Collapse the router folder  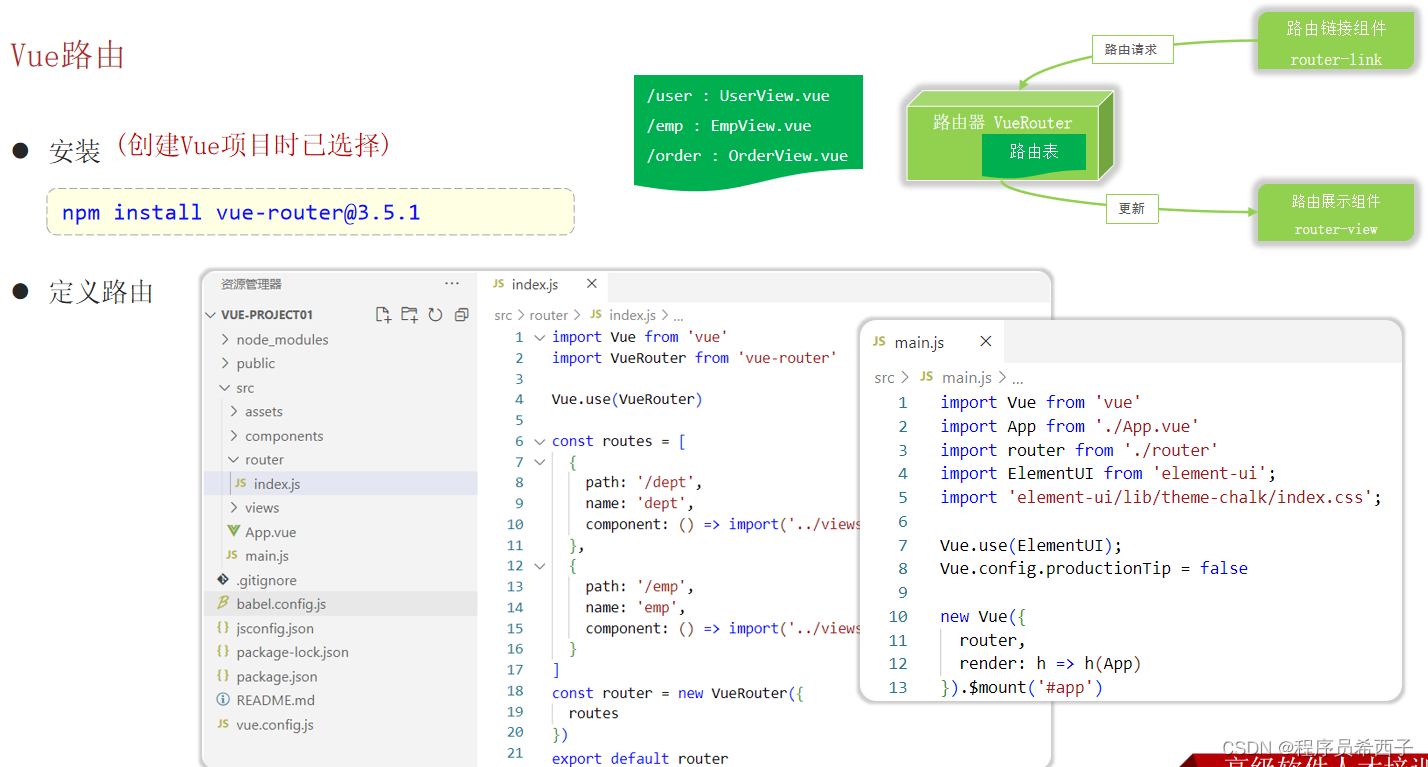pos(234,460)
